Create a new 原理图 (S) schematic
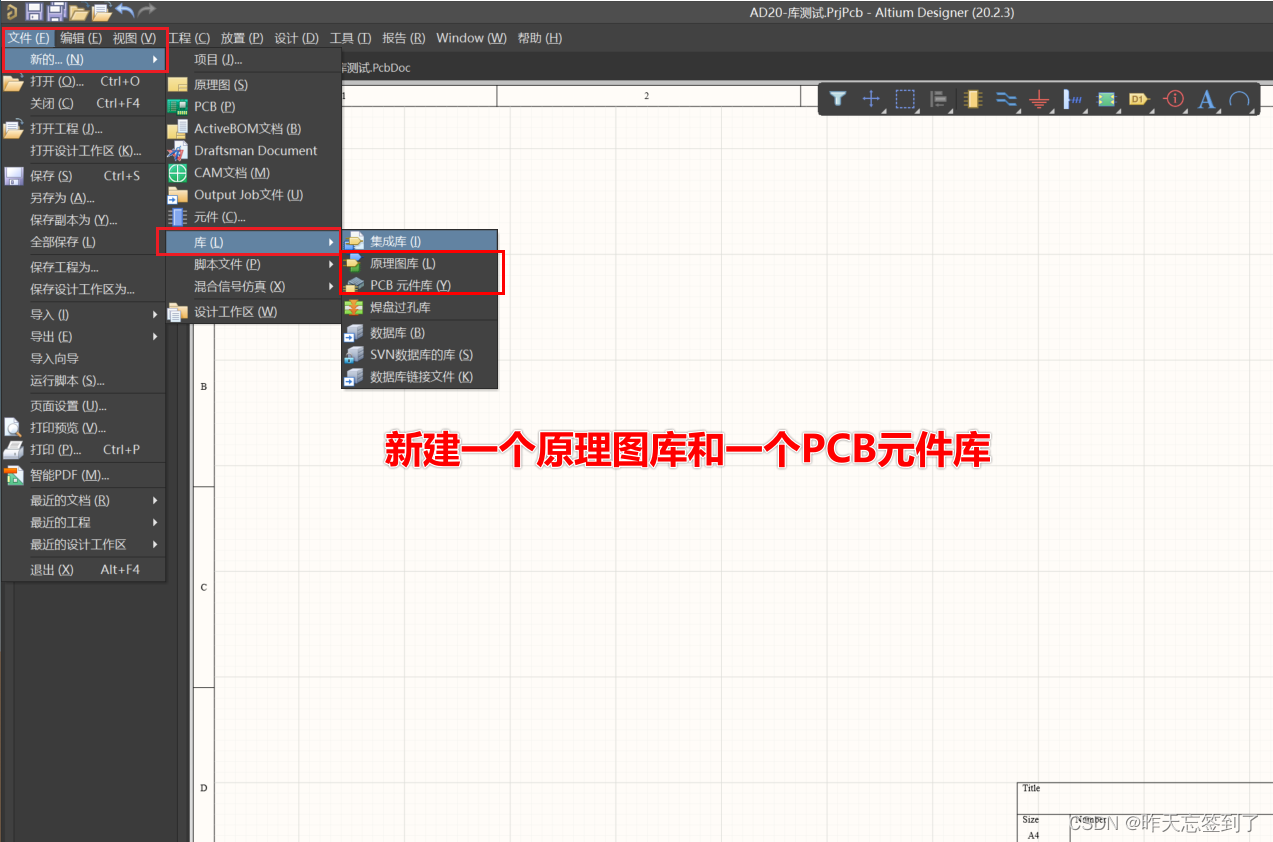Screen dimensions: 1273x842 (254, 85)
